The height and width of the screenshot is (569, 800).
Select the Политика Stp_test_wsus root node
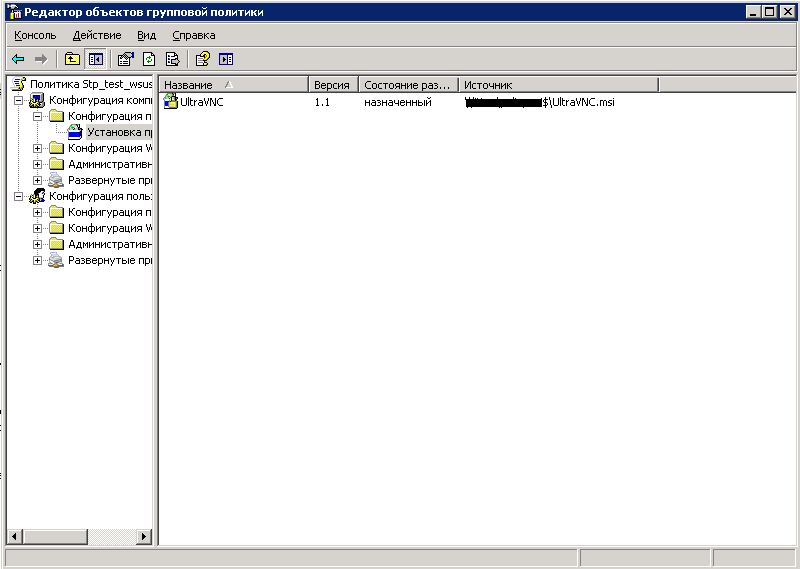[x=91, y=84]
